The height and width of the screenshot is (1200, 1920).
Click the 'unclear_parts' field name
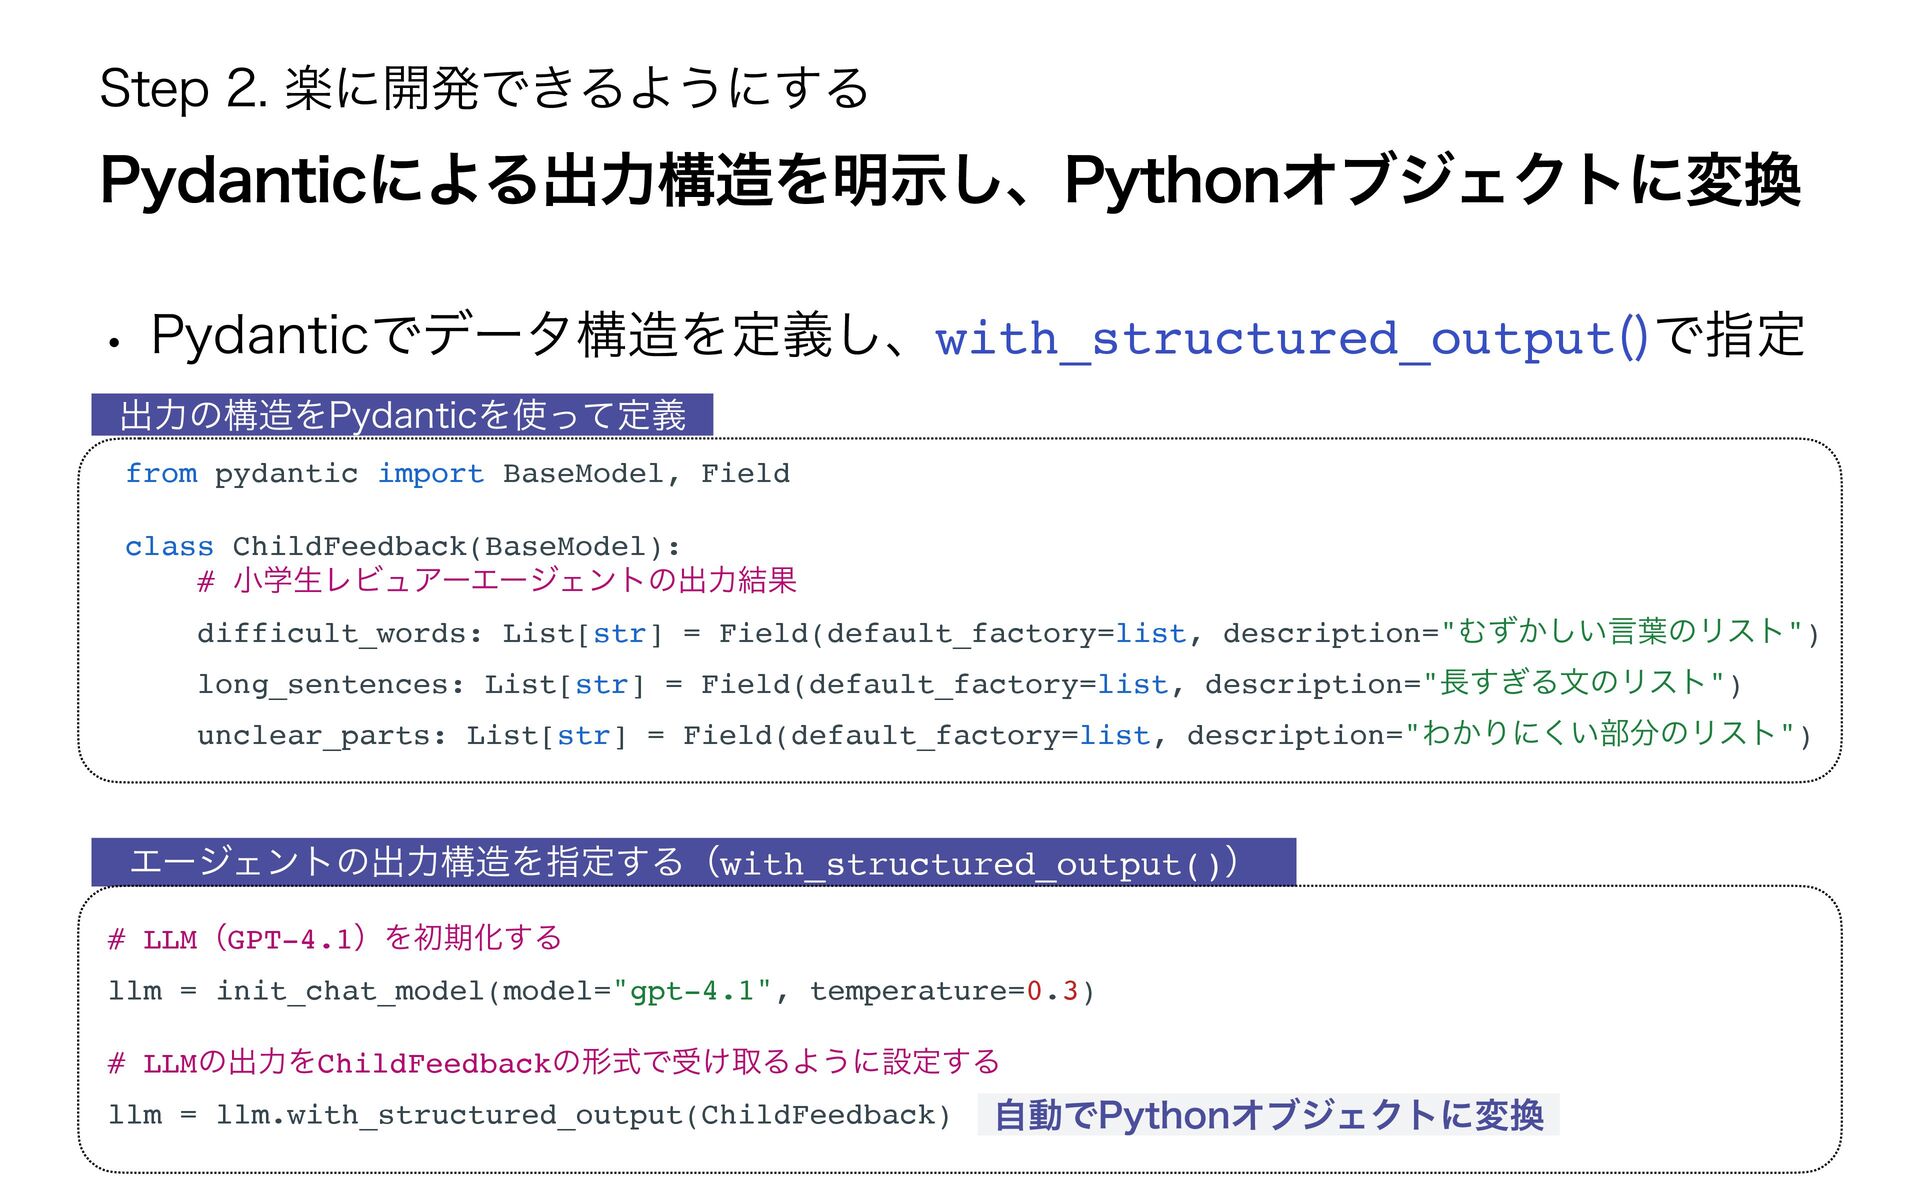[313, 736]
